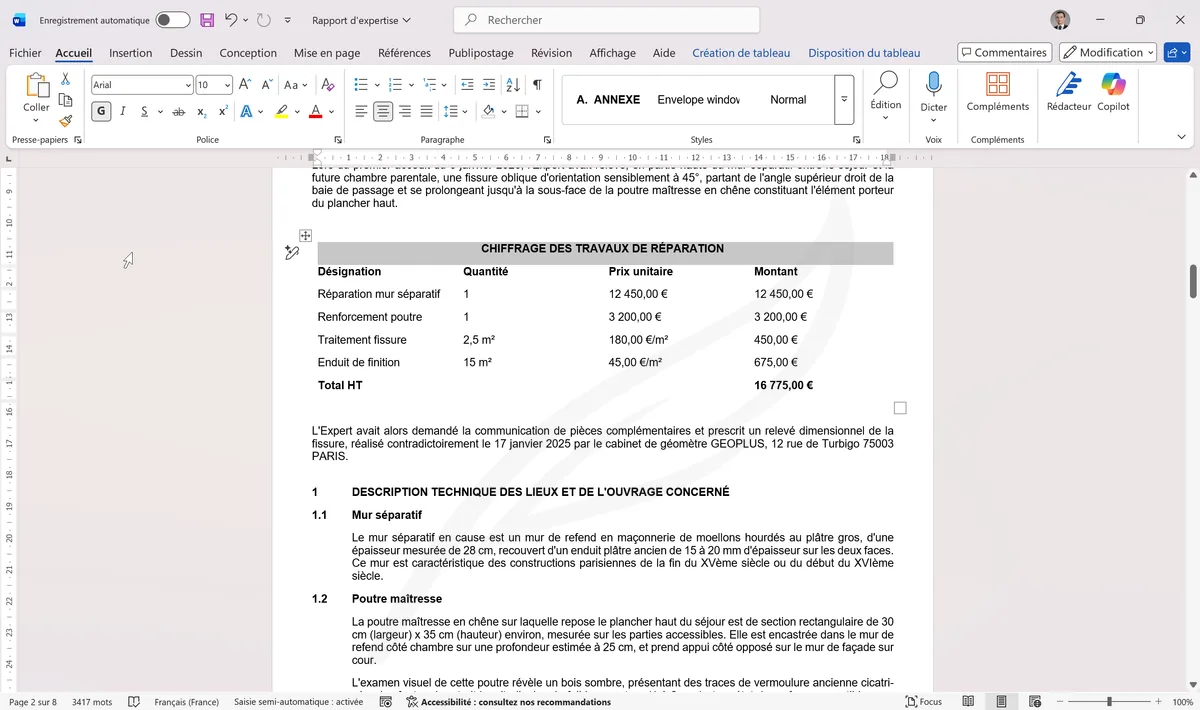Screen dimensions: 1200x710
Task: Click the Dicter microphone icon
Action: (x=933, y=92)
